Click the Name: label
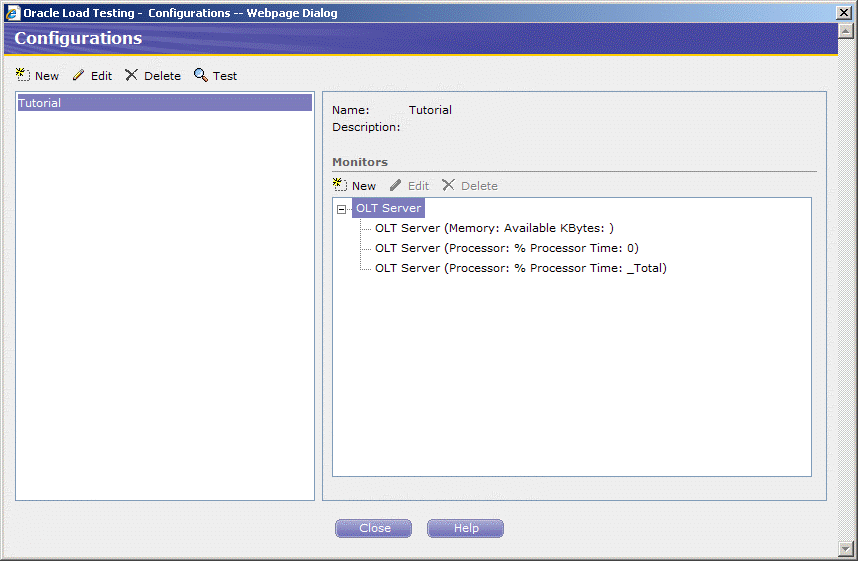Viewport: 858px width, 561px height. (351, 110)
